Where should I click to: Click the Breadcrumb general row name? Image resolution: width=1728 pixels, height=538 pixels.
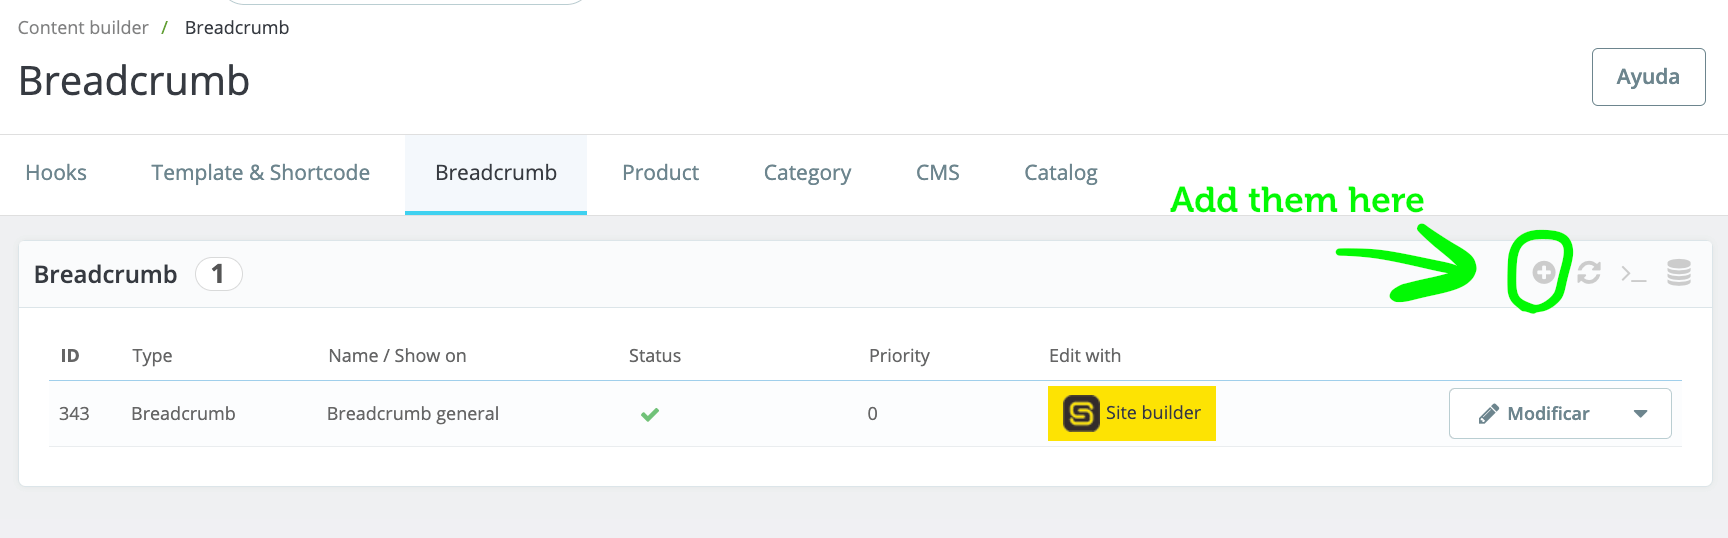pyautogui.click(x=412, y=414)
